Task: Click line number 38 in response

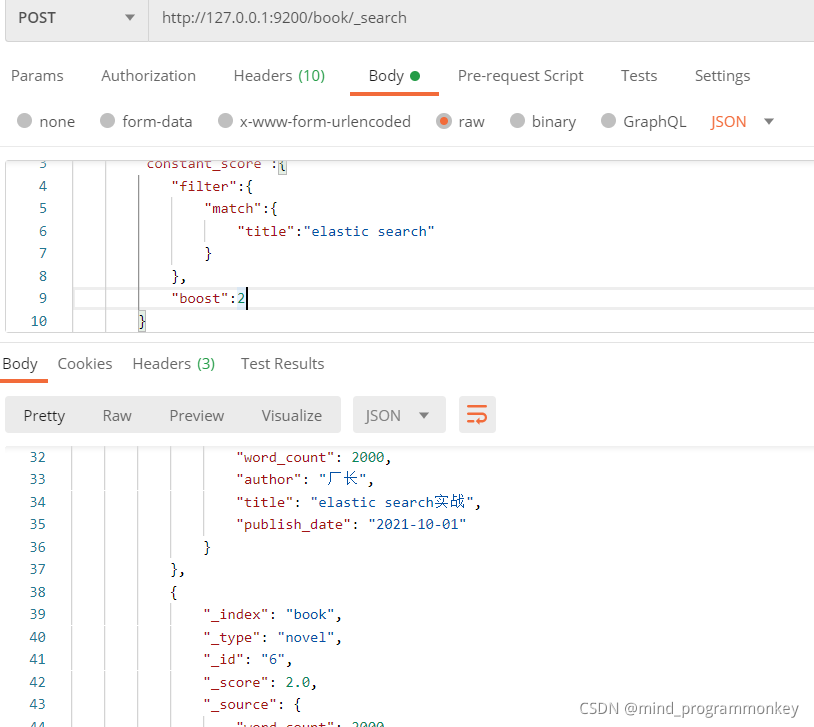Action: 37,592
